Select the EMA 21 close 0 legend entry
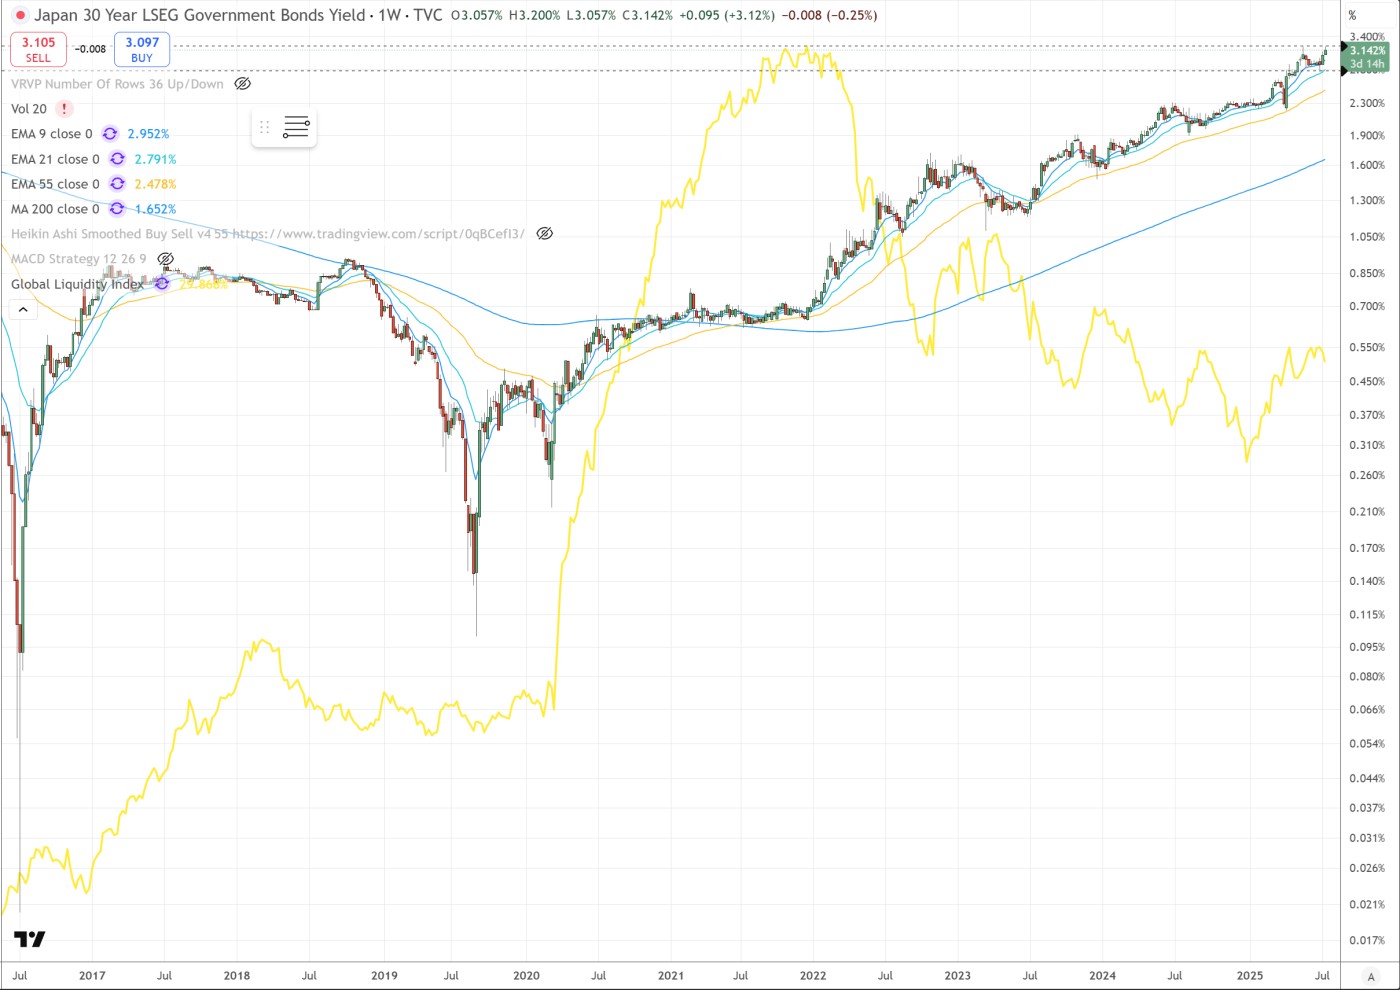The width and height of the screenshot is (1400, 990). tap(55, 159)
